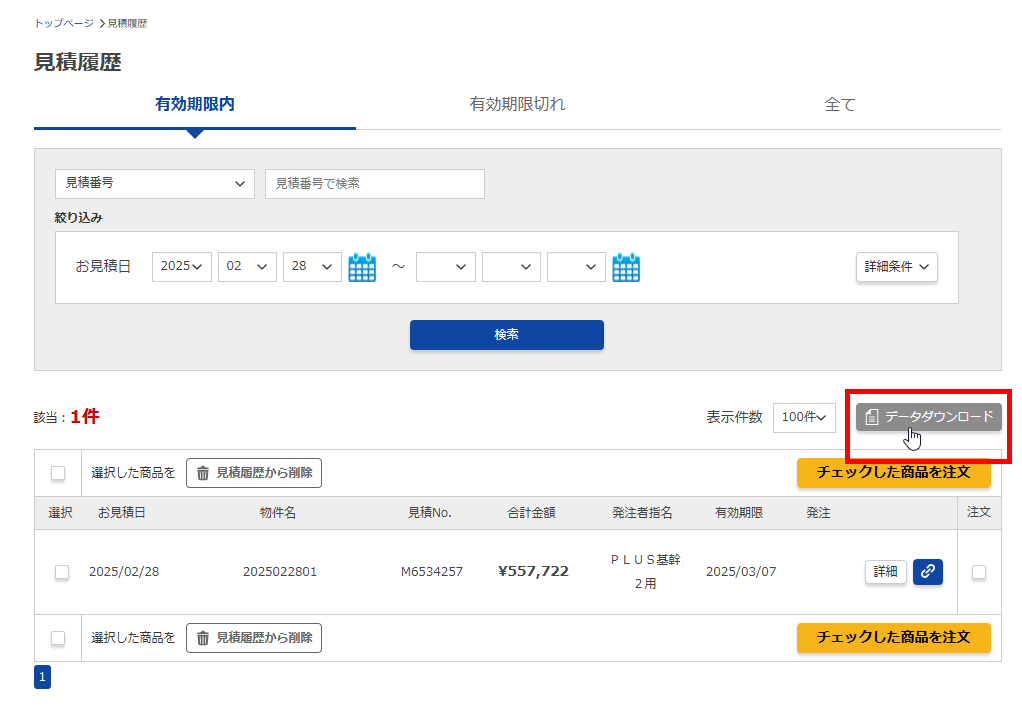Click the data download button
Viewport: 1022px width, 727px height.
click(x=929, y=416)
